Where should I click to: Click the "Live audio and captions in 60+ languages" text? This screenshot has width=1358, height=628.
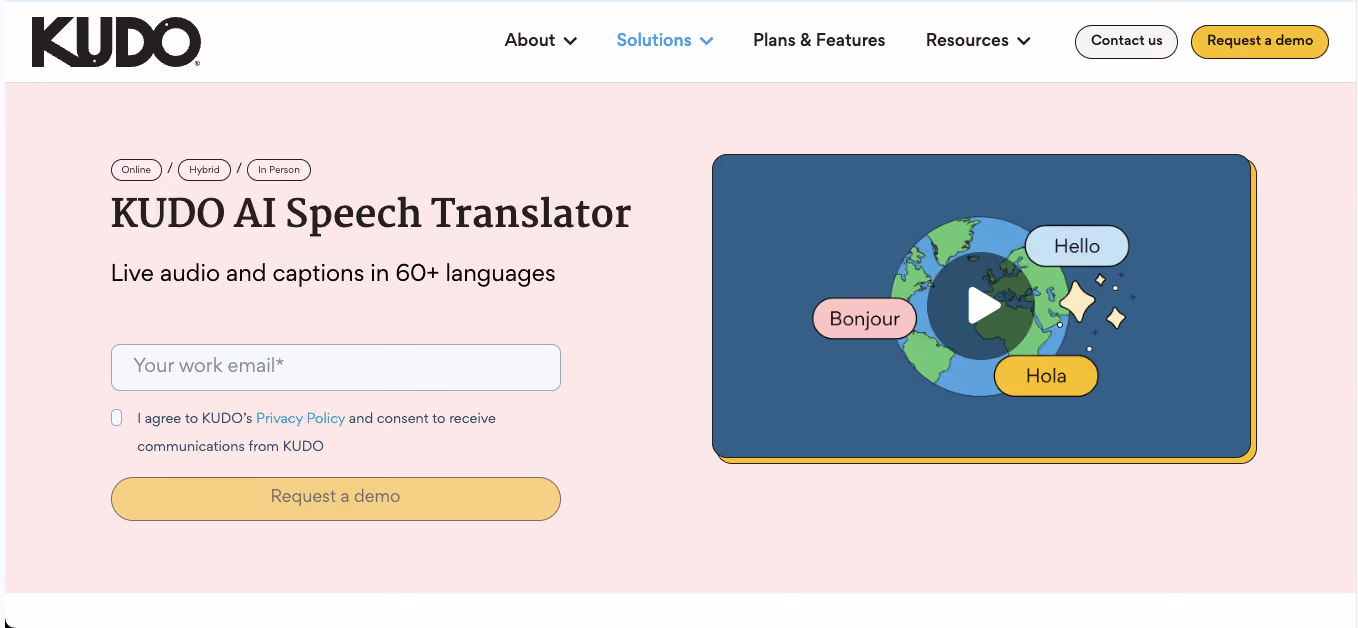tap(333, 273)
